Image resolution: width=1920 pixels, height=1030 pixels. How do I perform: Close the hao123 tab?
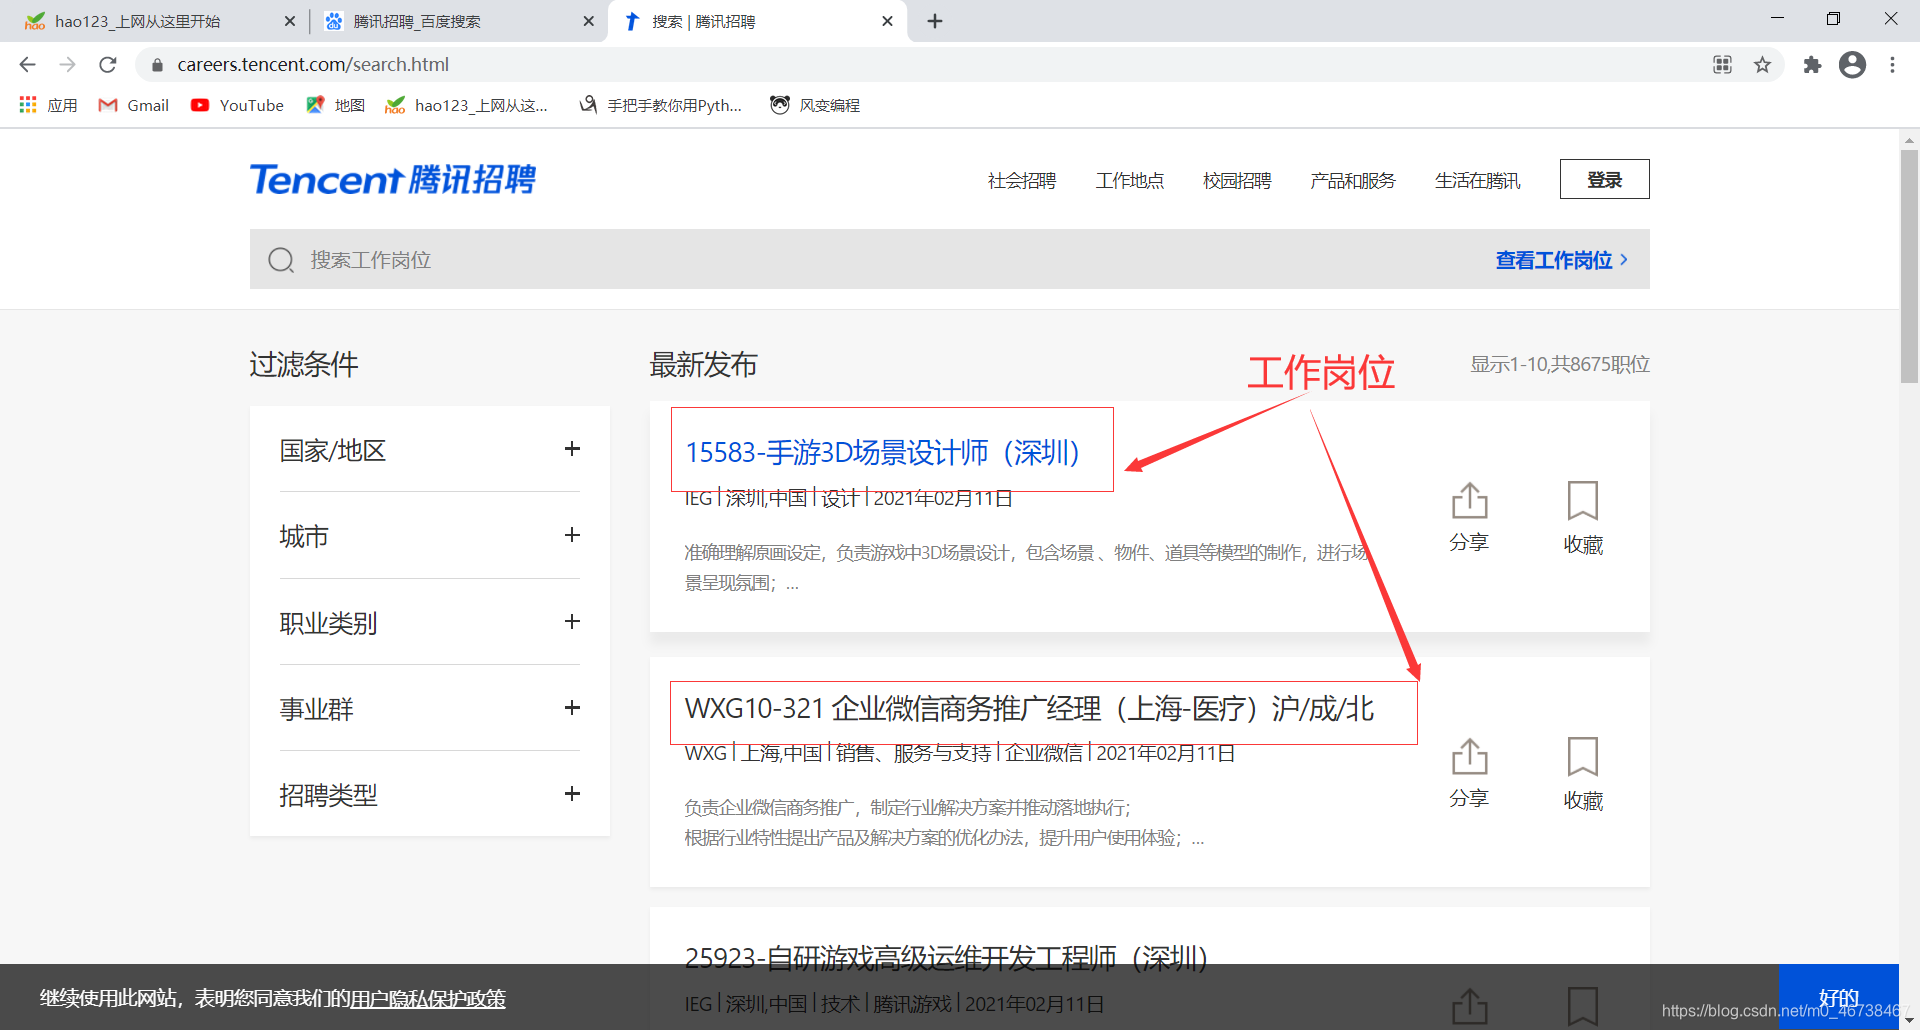290,21
